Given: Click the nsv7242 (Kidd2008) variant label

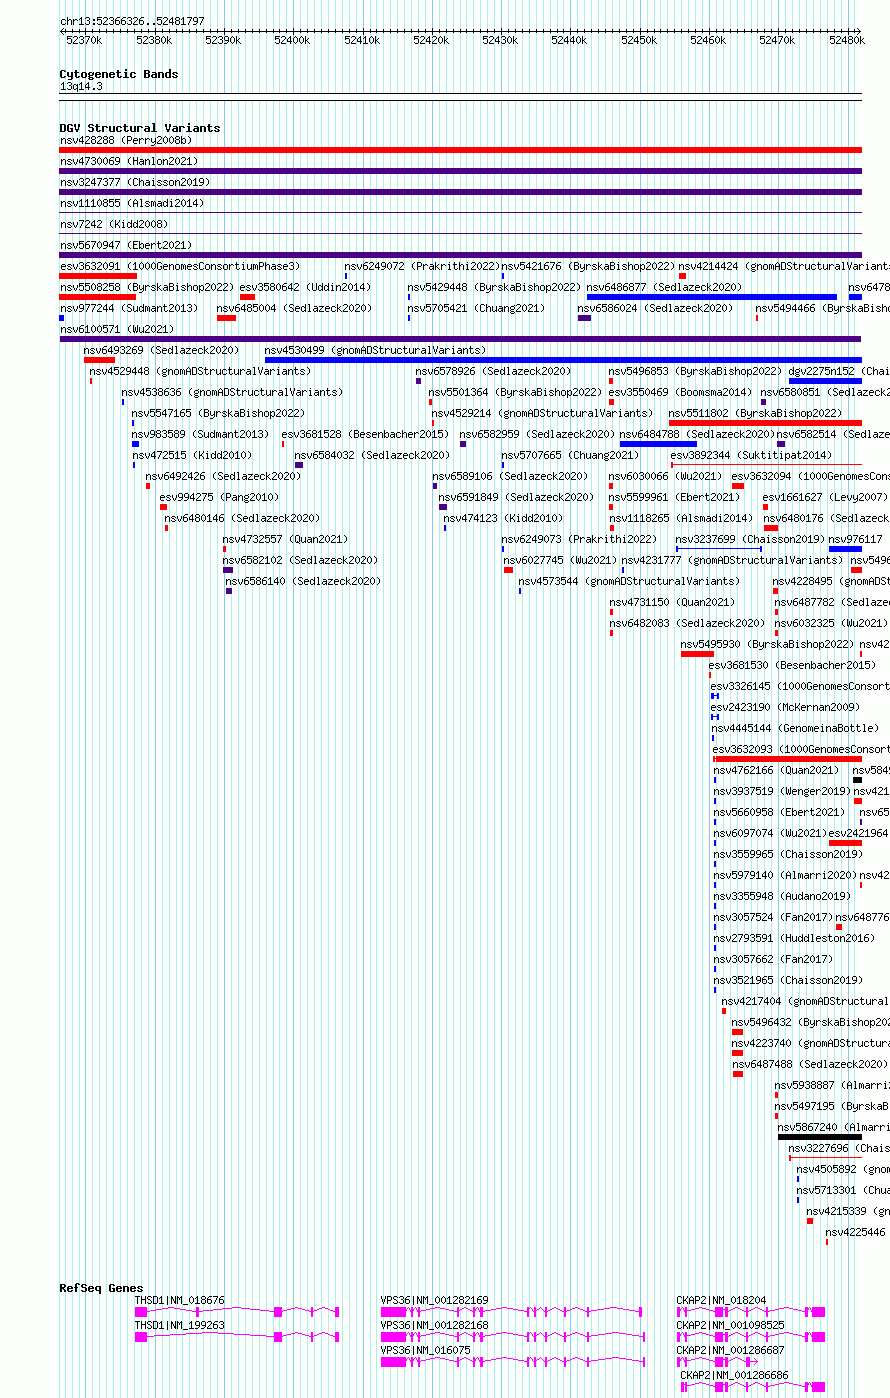Looking at the screenshot, I should click(114, 224).
